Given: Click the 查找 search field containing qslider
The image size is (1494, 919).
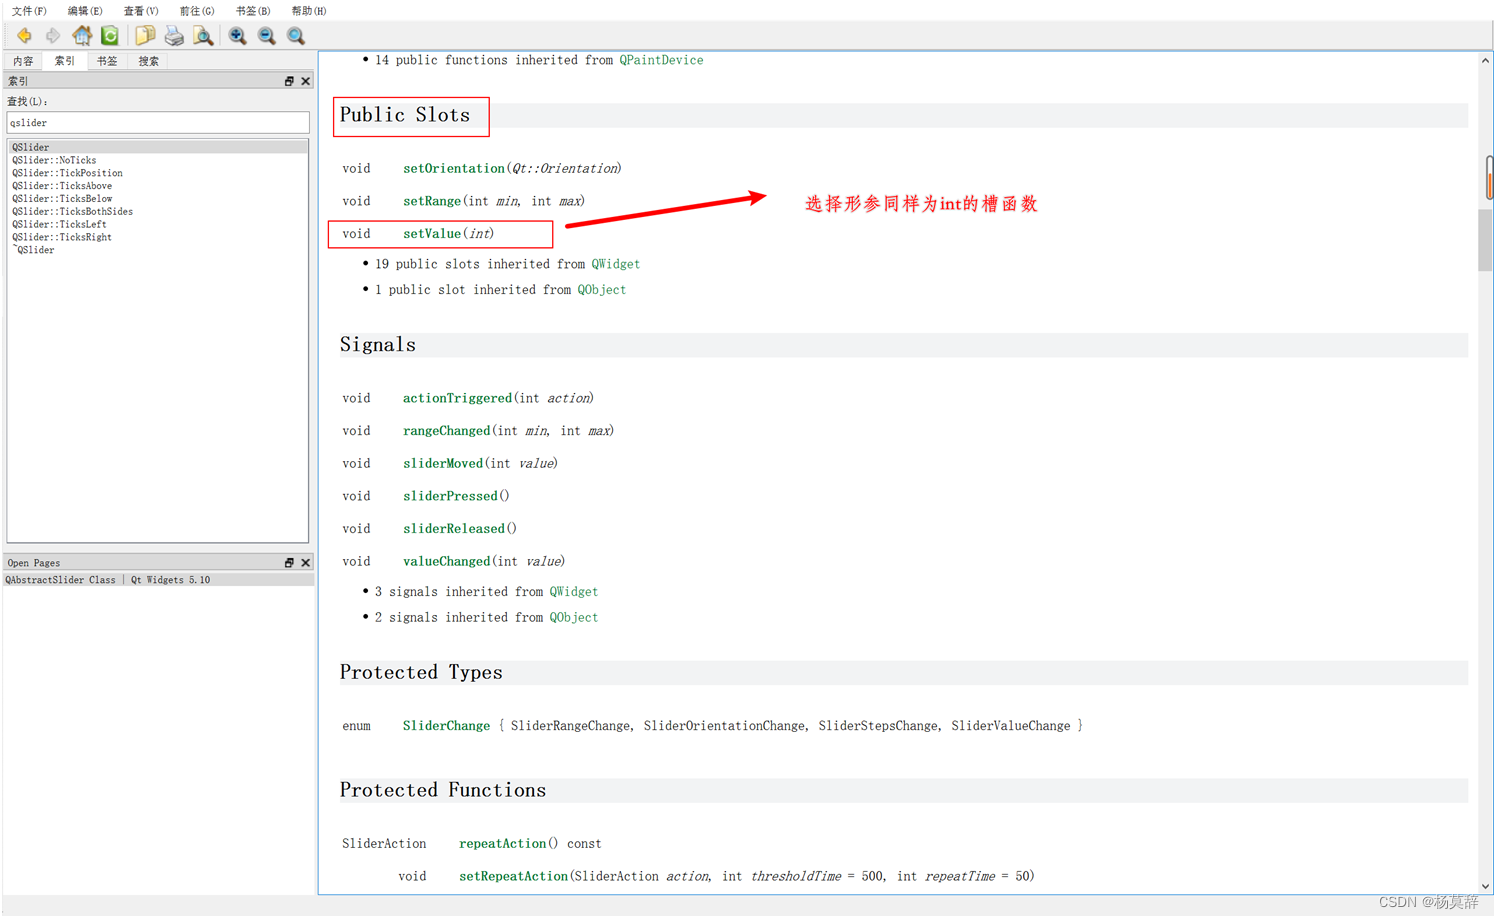Looking at the screenshot, I should tap(158, 123).
